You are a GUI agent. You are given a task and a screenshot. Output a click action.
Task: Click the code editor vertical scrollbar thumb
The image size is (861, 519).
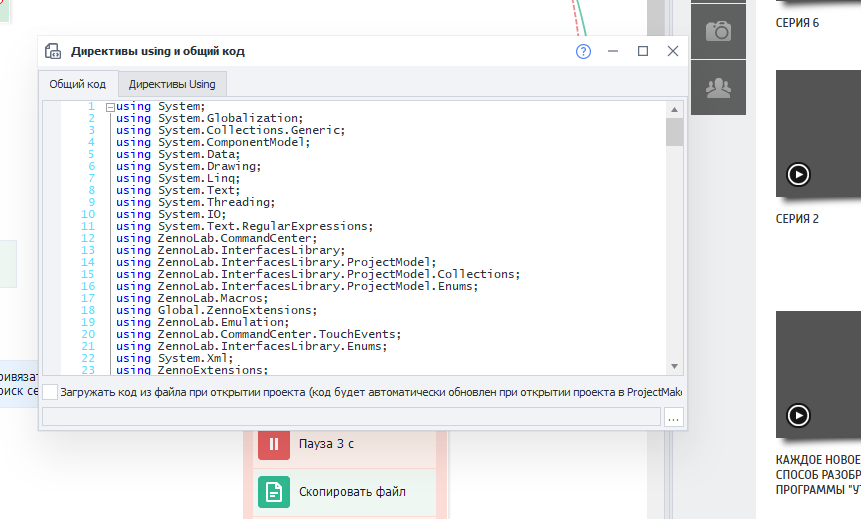(674, 132)
